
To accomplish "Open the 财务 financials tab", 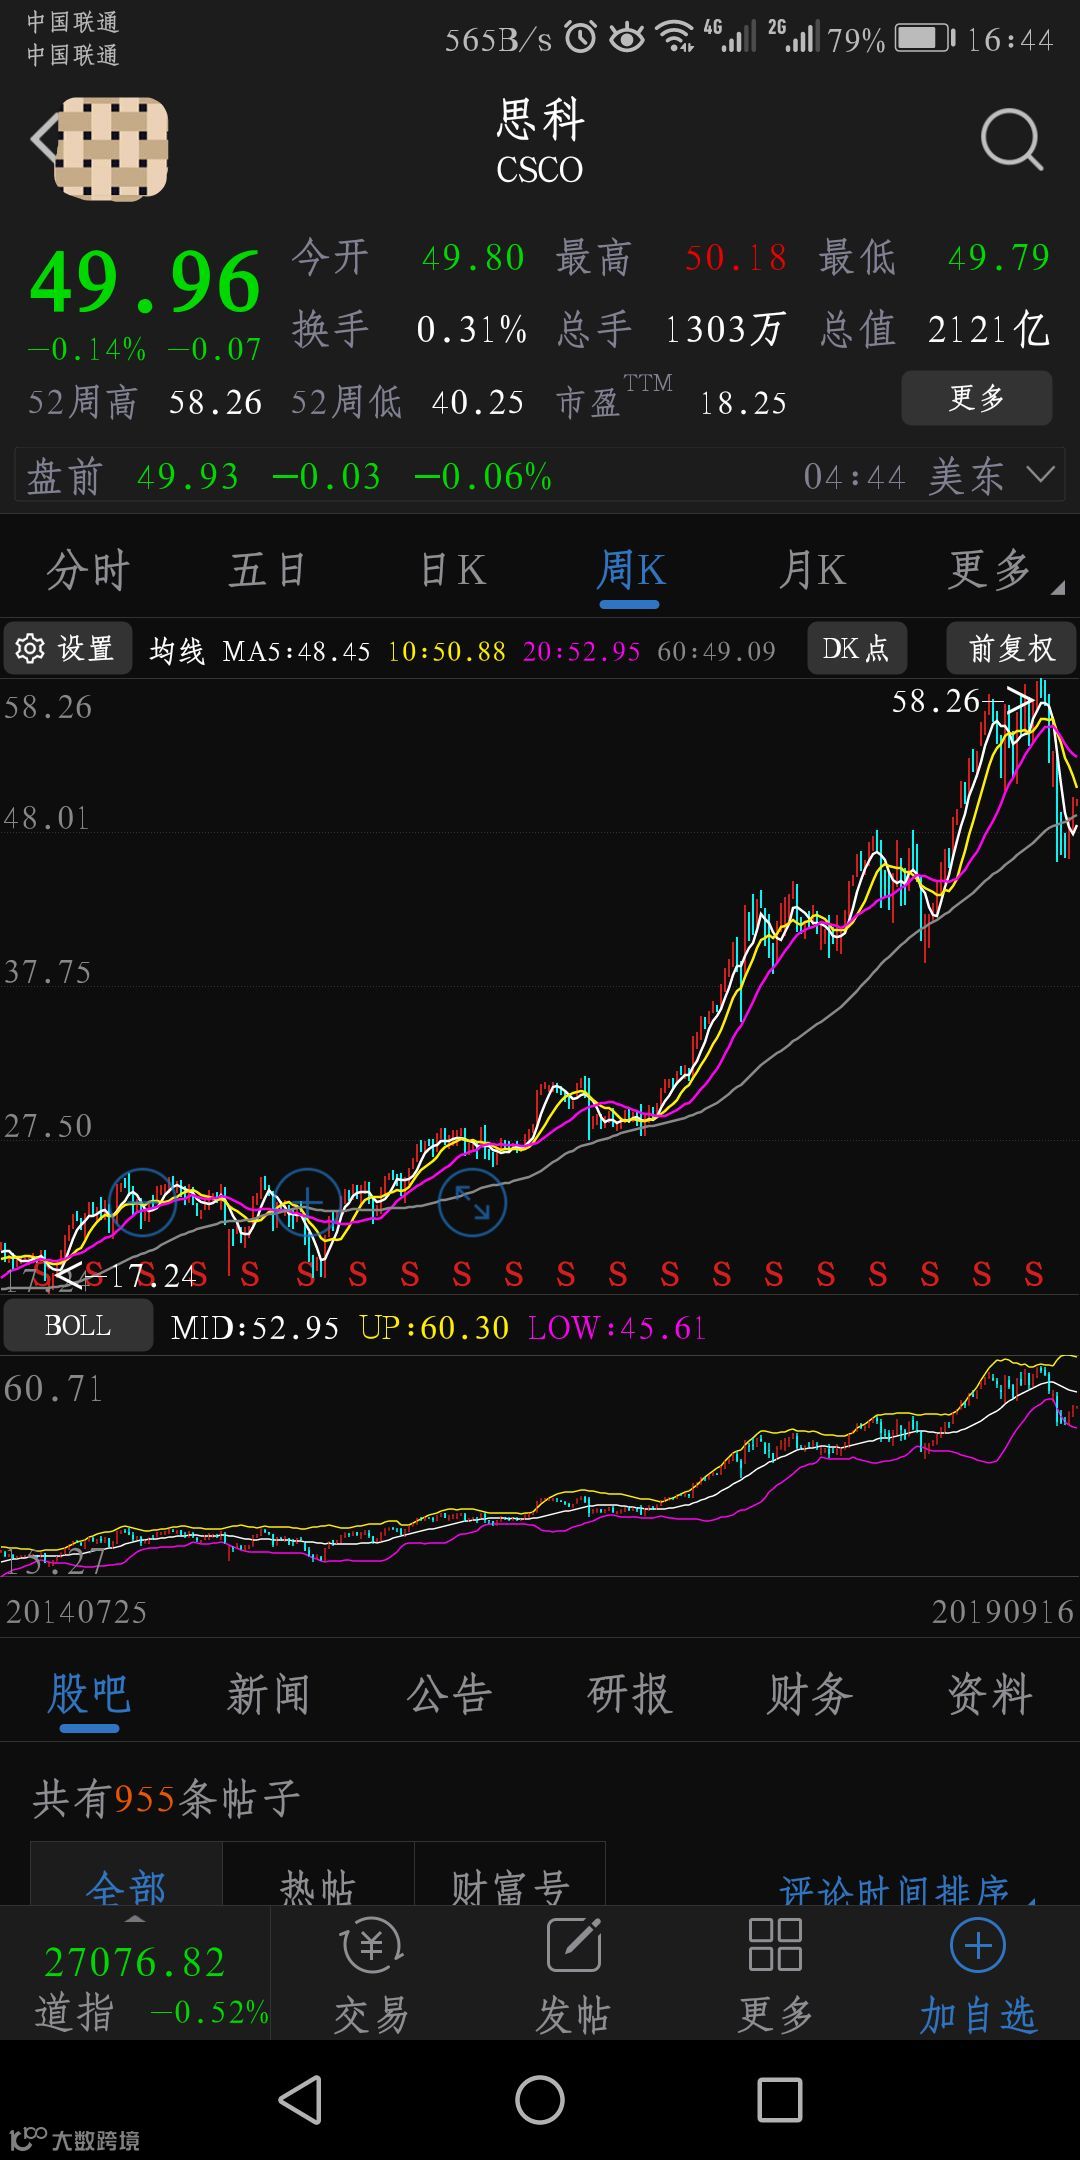I will tap(809, 1694).
